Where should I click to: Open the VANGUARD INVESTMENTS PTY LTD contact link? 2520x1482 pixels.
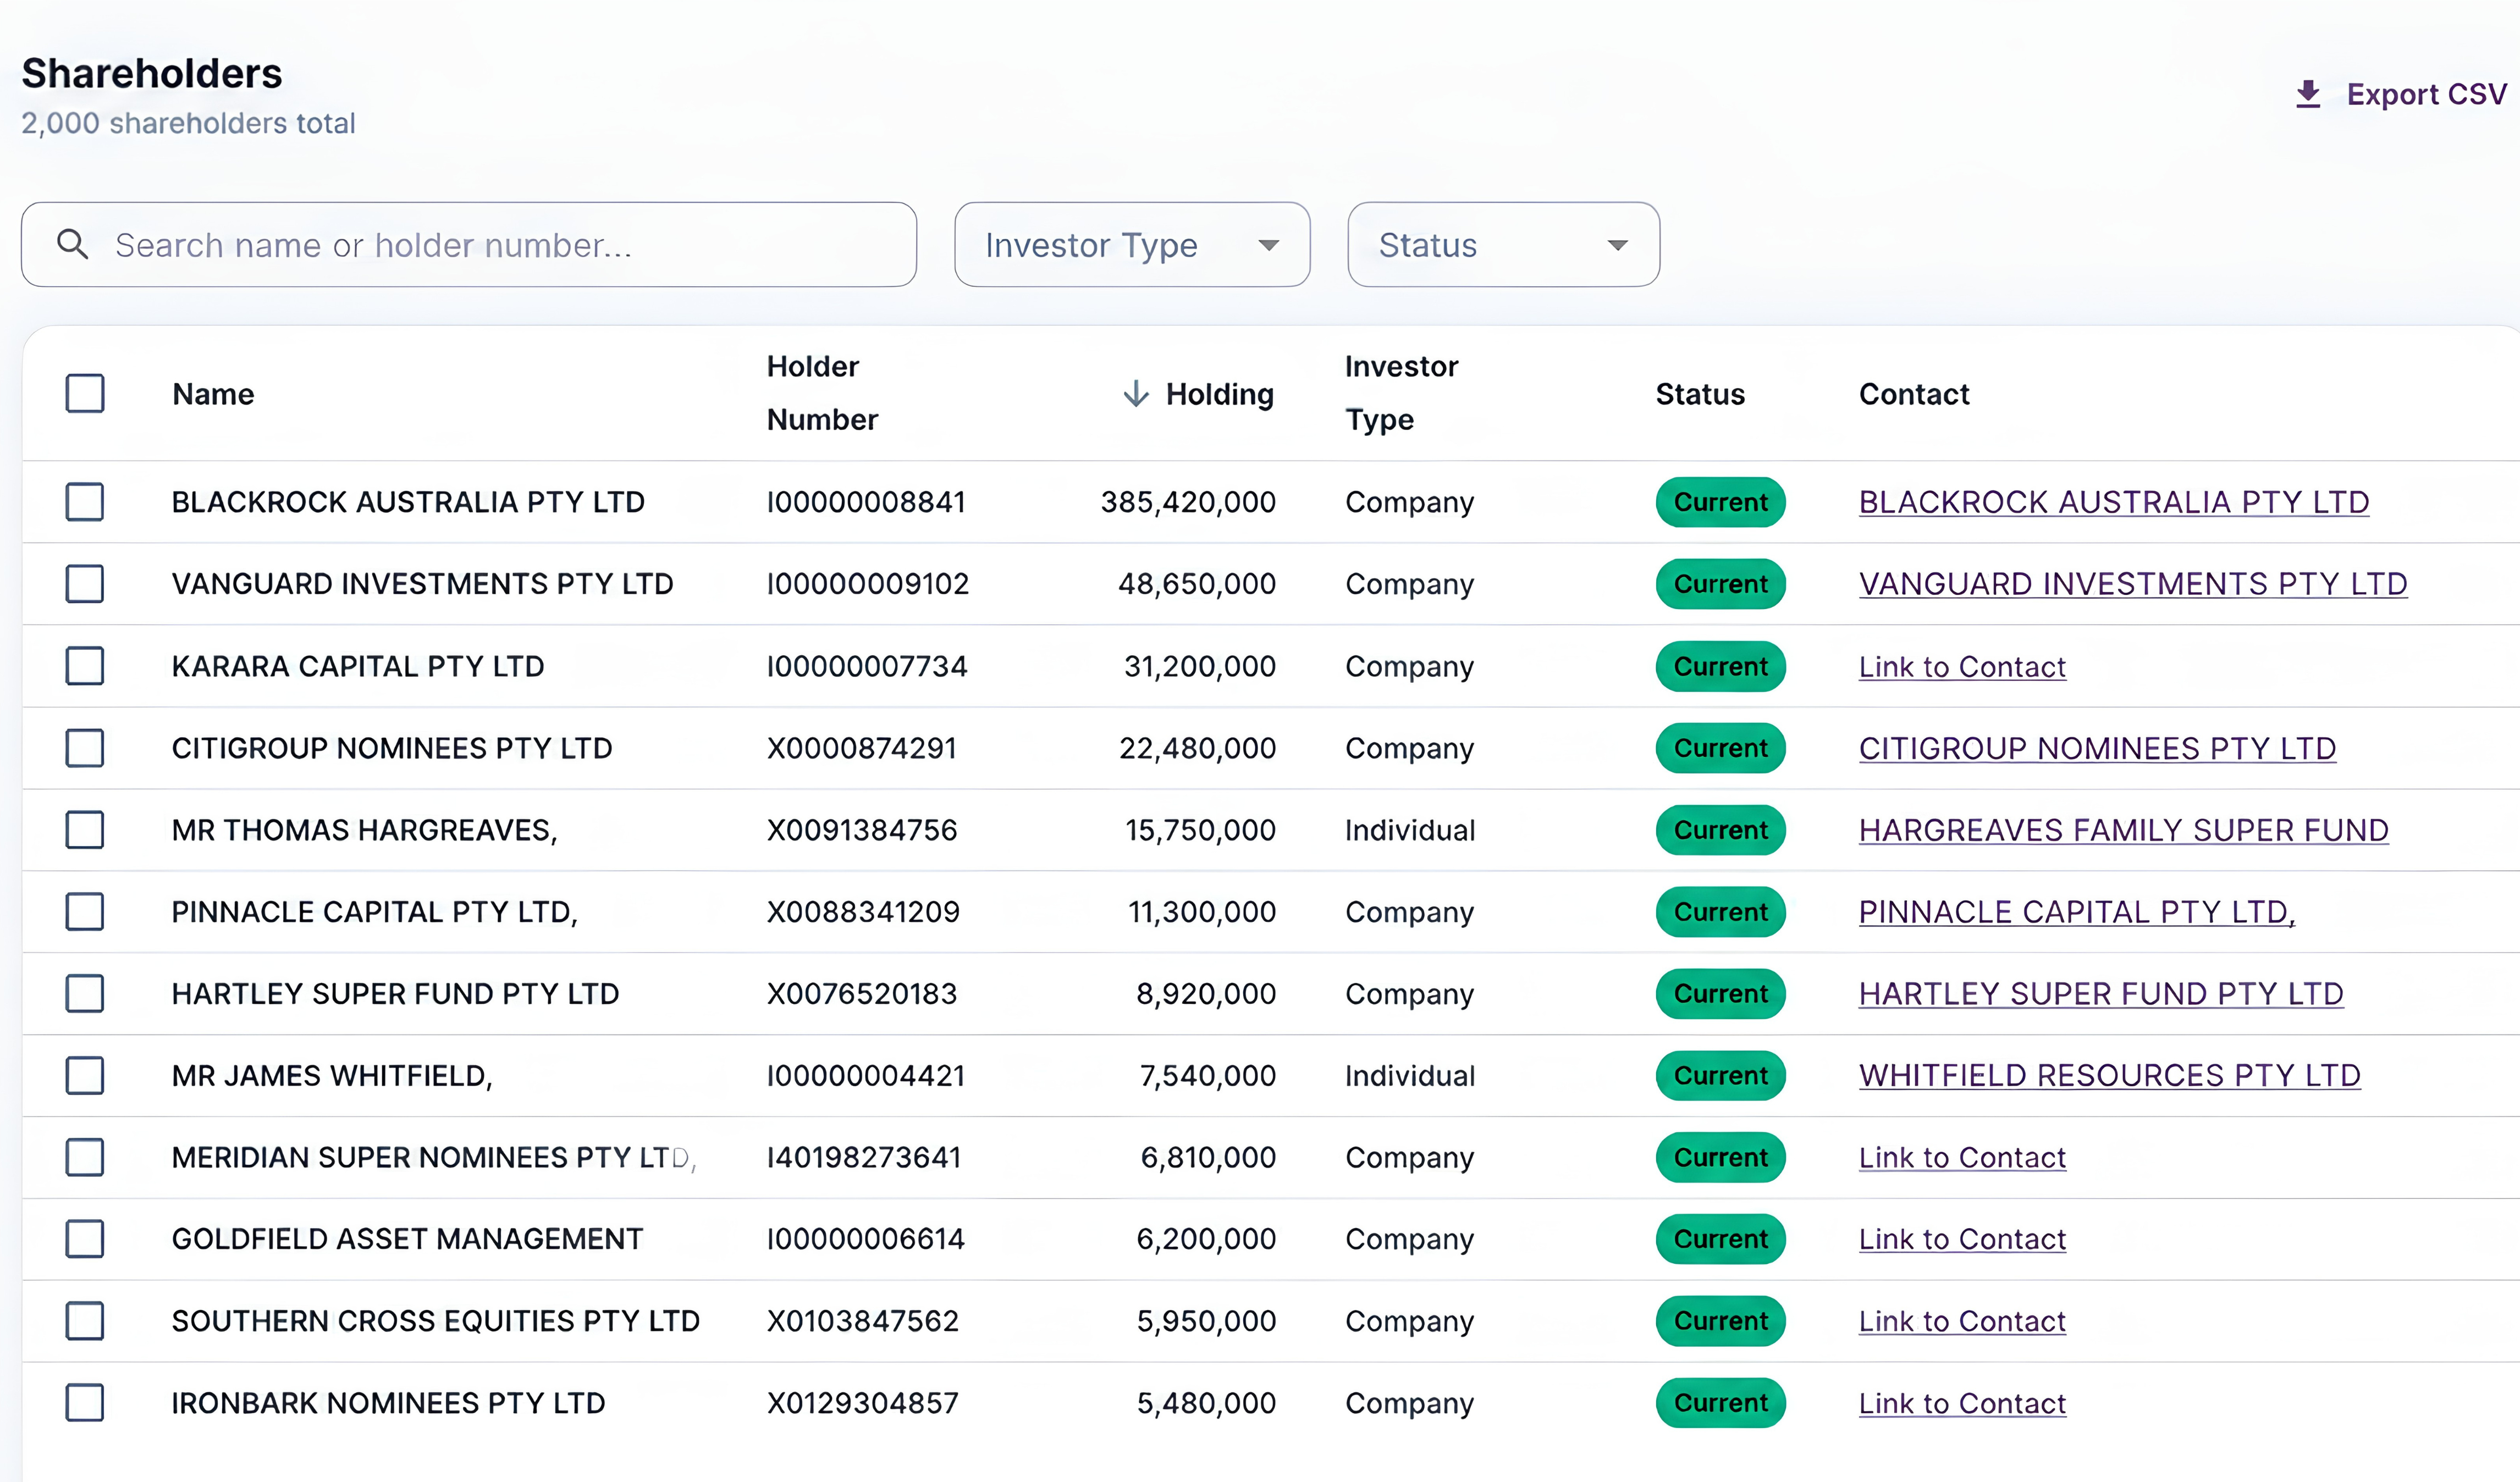coord(2133,584)
